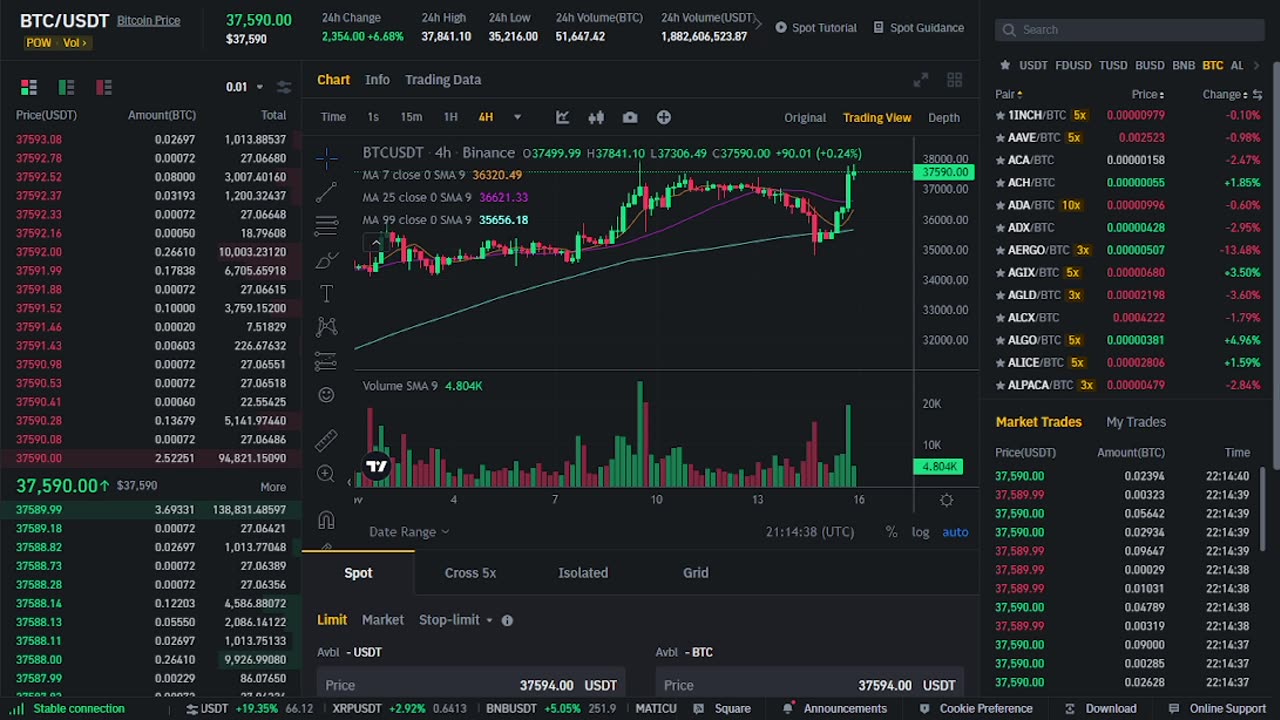Select the trend line drawing tool
Screen dimensions: 1280x720
click(326, 191)
